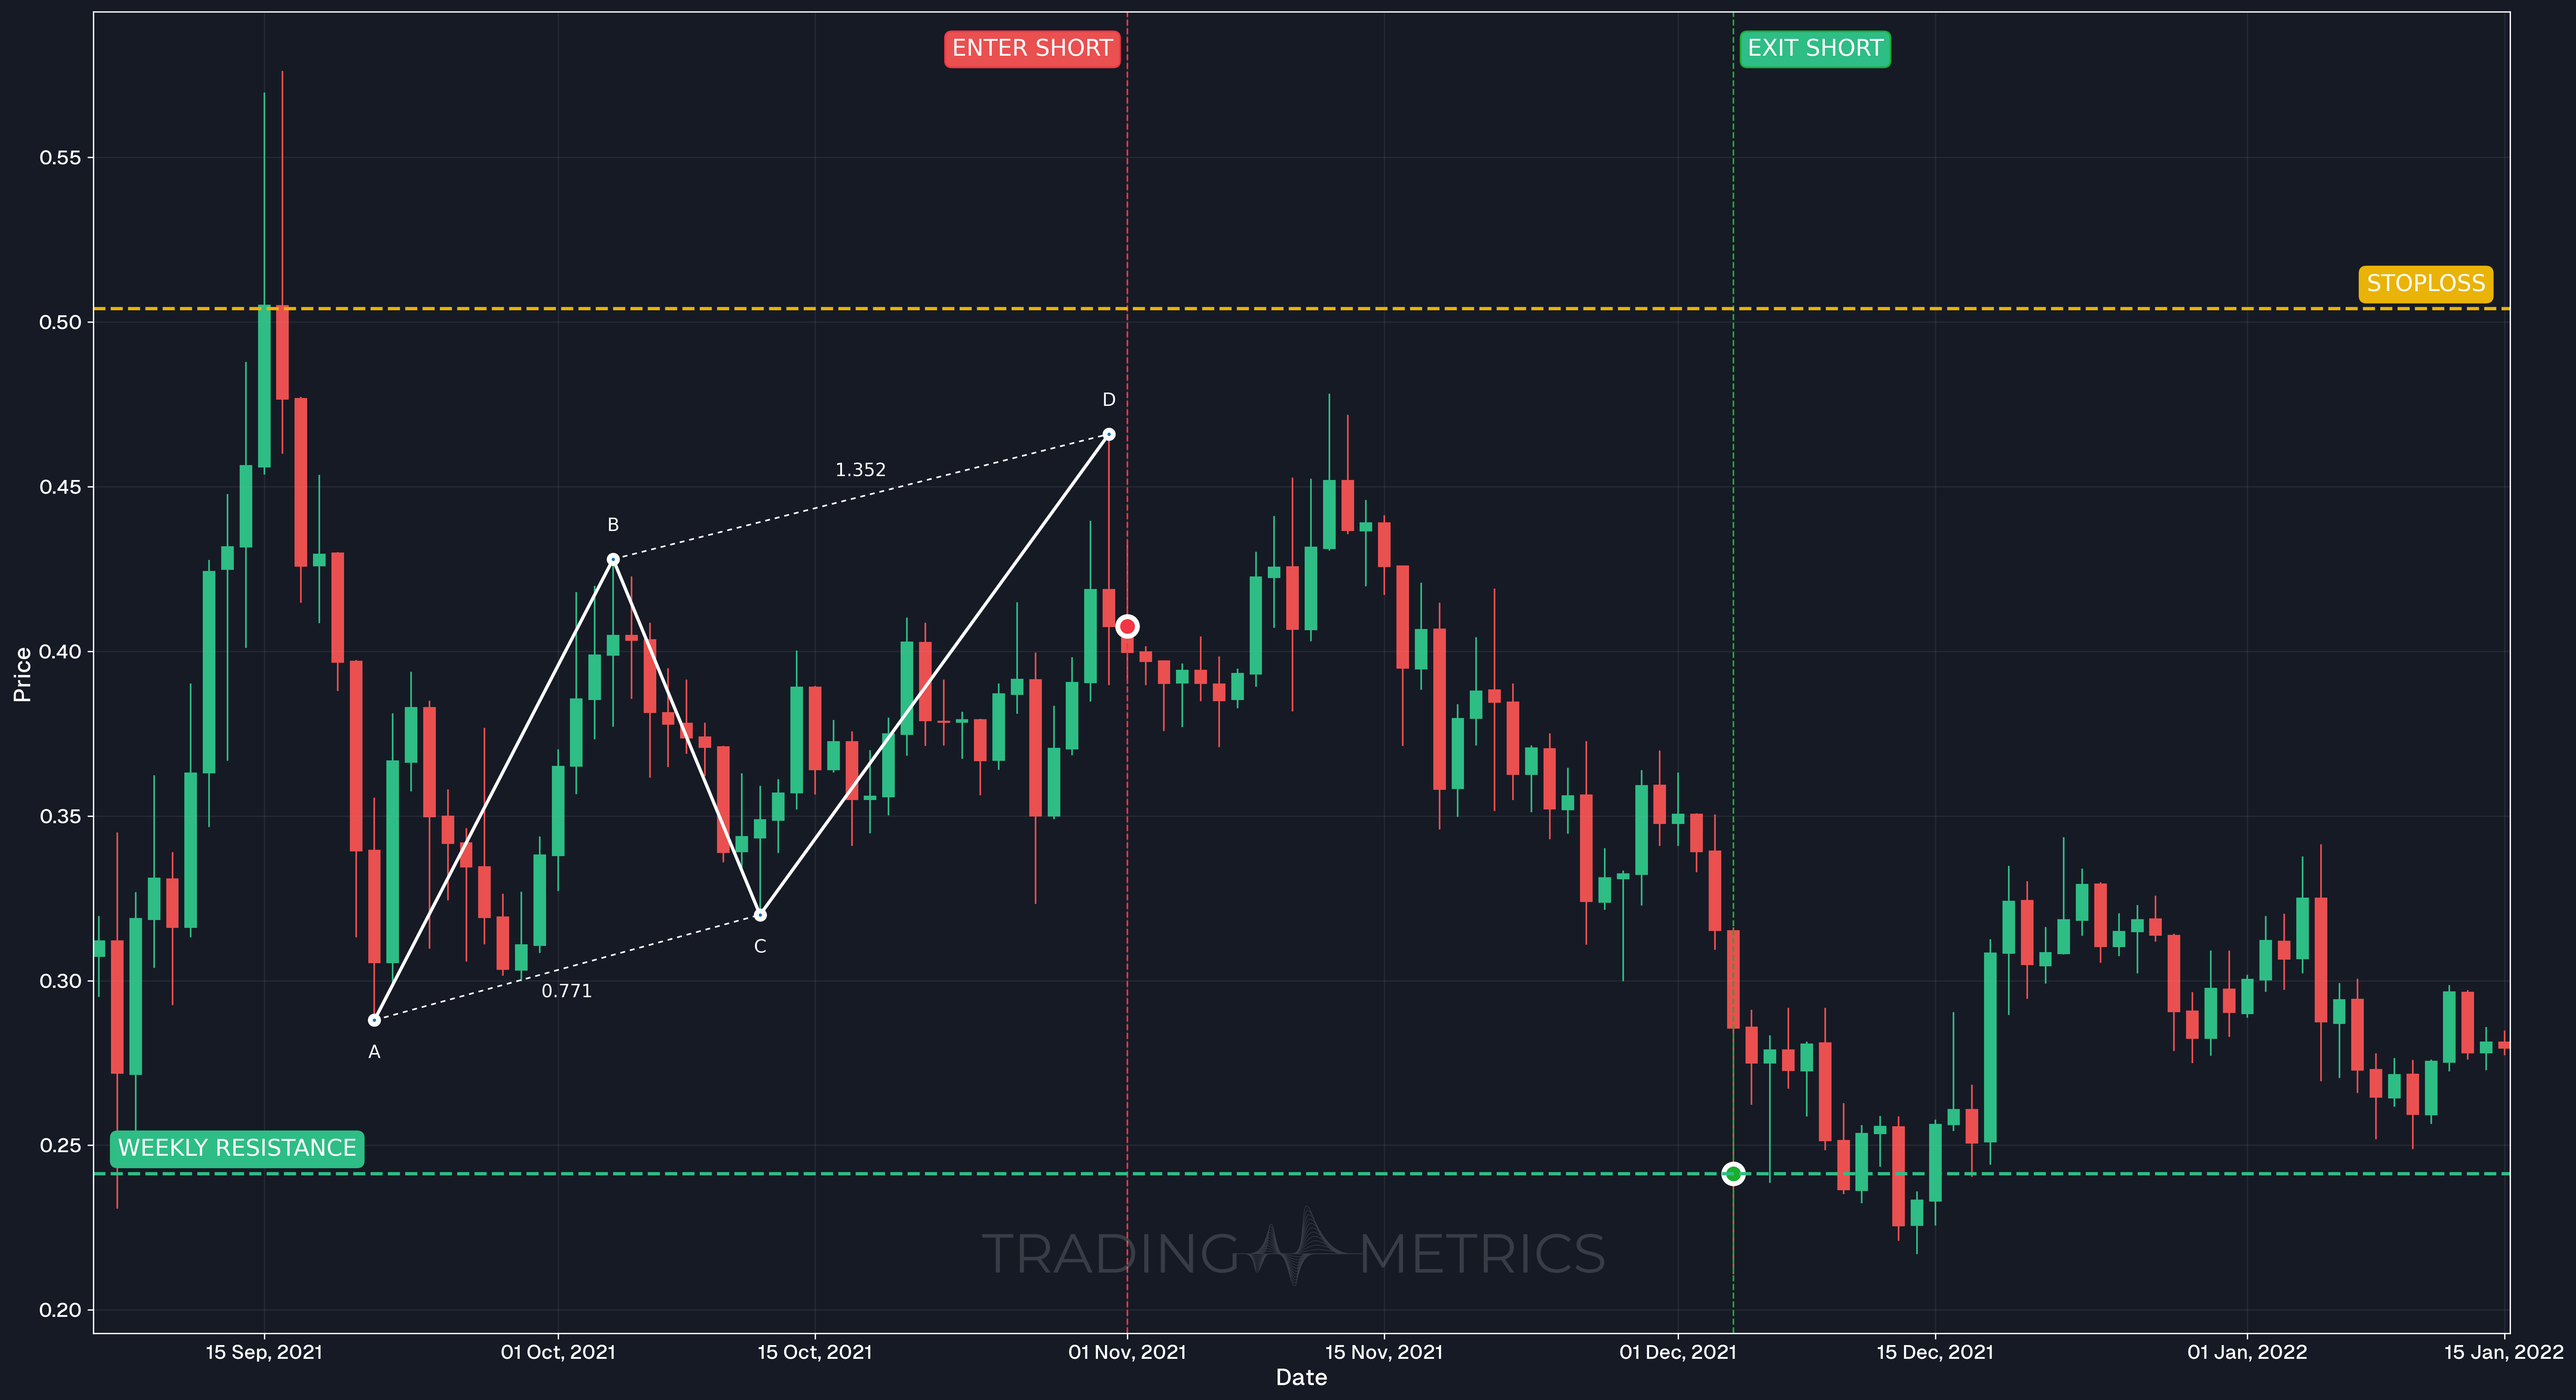This screenshot has height=1400, width=2576.
Task: Click the 01 Oct, 2021 date label
Action: pos(558,1352)
